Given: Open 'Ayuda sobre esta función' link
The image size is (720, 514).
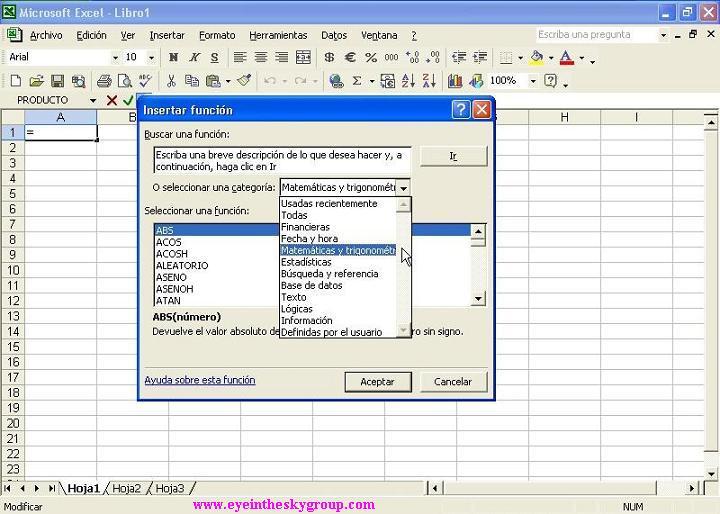Looking at the screenshot, I should 200,380.
